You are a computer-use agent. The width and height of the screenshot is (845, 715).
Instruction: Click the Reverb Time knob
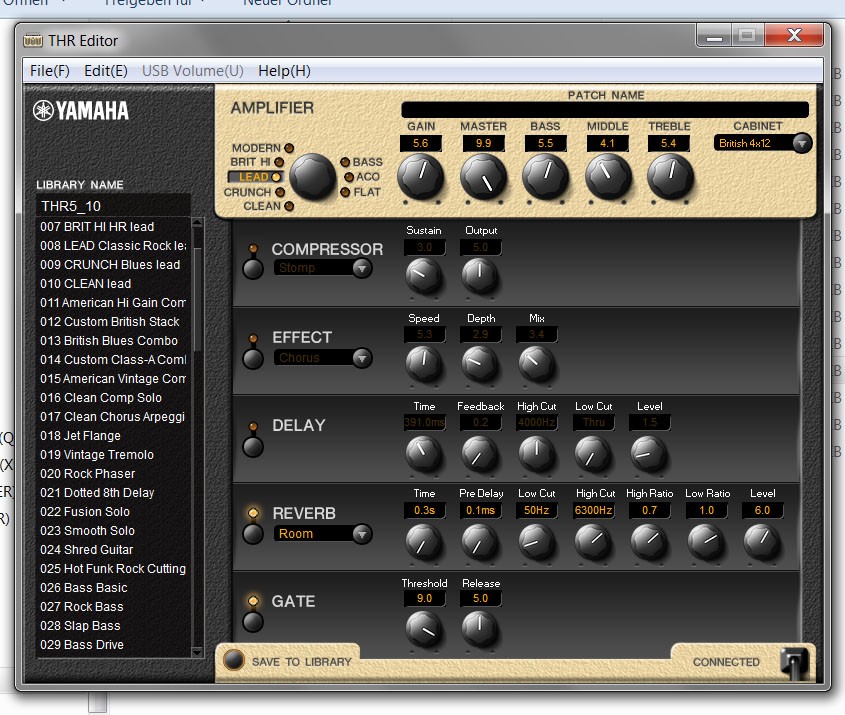pos(424,541)
